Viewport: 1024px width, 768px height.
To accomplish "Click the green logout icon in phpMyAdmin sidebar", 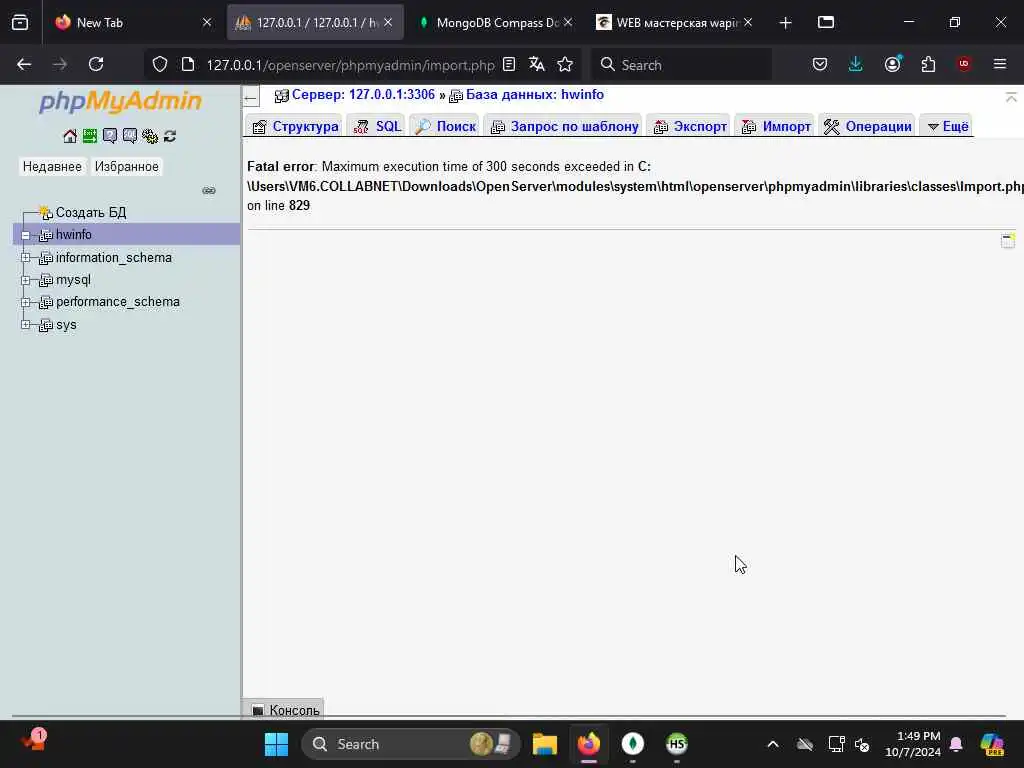I will [89, 136].
